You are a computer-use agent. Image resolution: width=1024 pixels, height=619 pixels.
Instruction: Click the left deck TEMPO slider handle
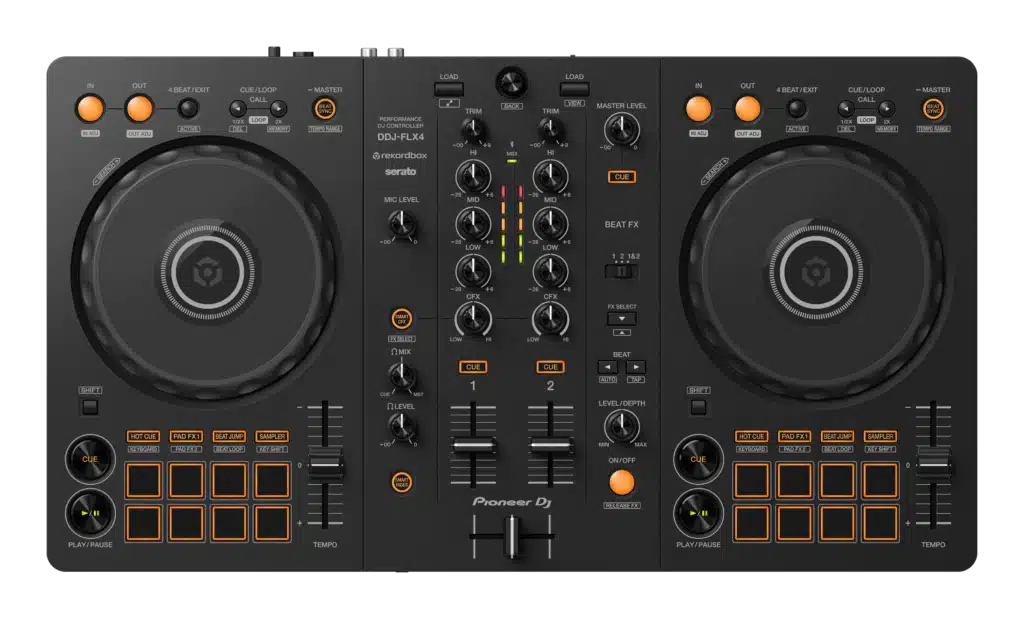(x=325, y=465)
